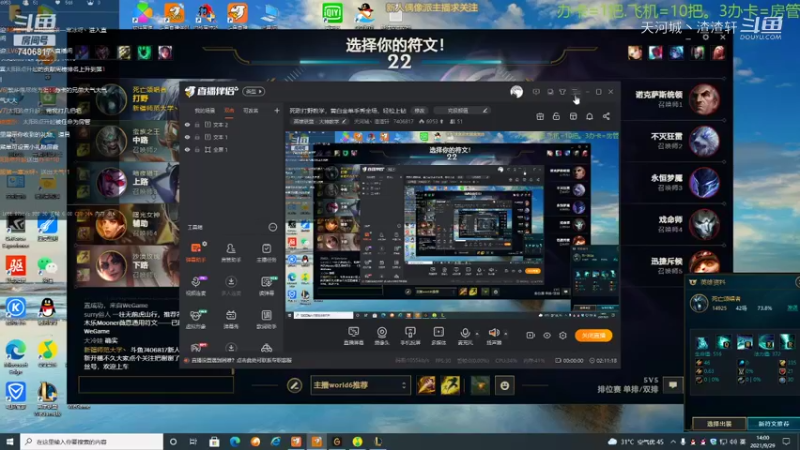Open the ward skin selector icon
Image resolution: width=800 pixels, height=450 pixels.
(480, 385)
